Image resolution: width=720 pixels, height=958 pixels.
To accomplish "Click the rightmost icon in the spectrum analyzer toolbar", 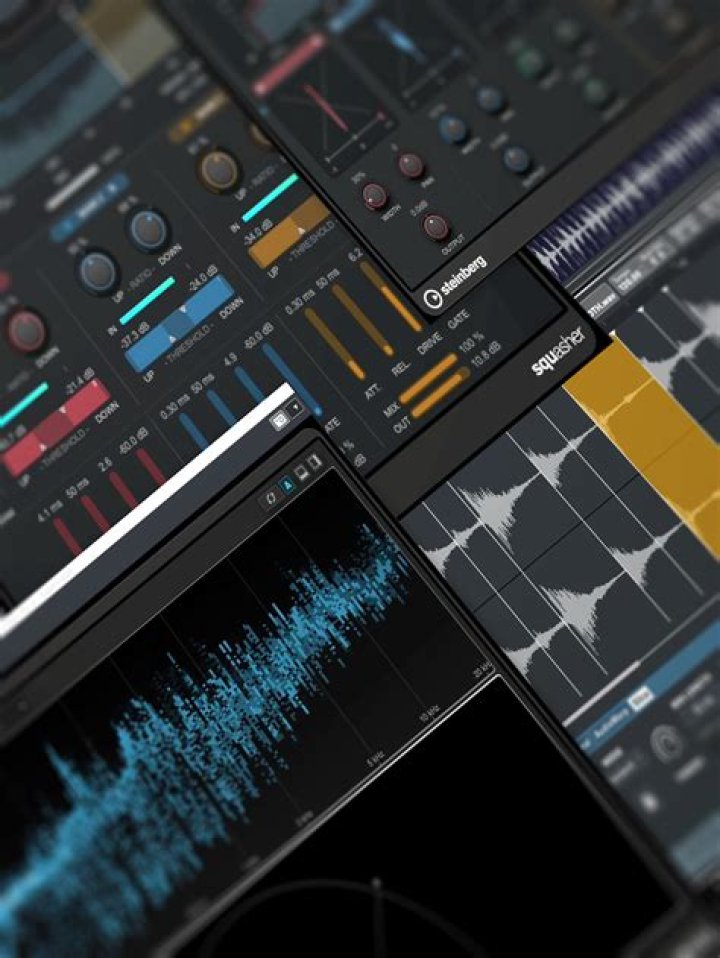I will click(x=315, y=462).
